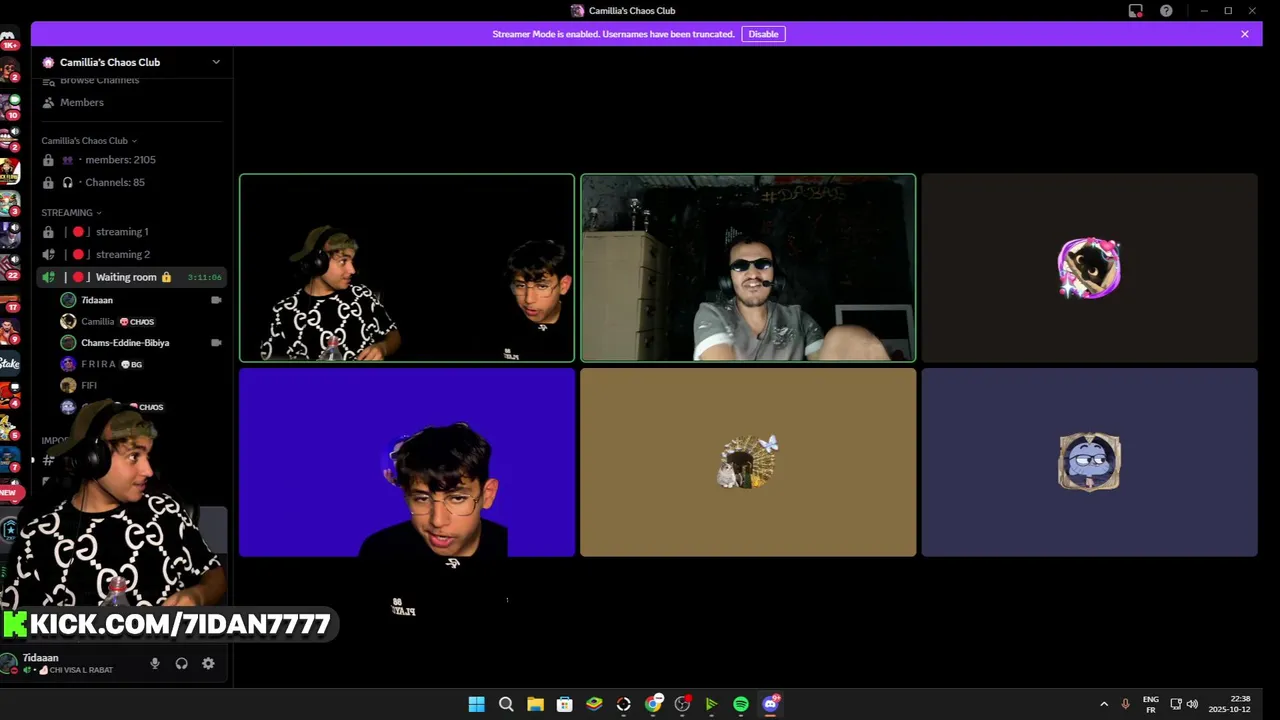Click the camera icon next to Chams-Eddine-Bibiya
Screen dimensions: 1280x720
click(x=216, y=343)
